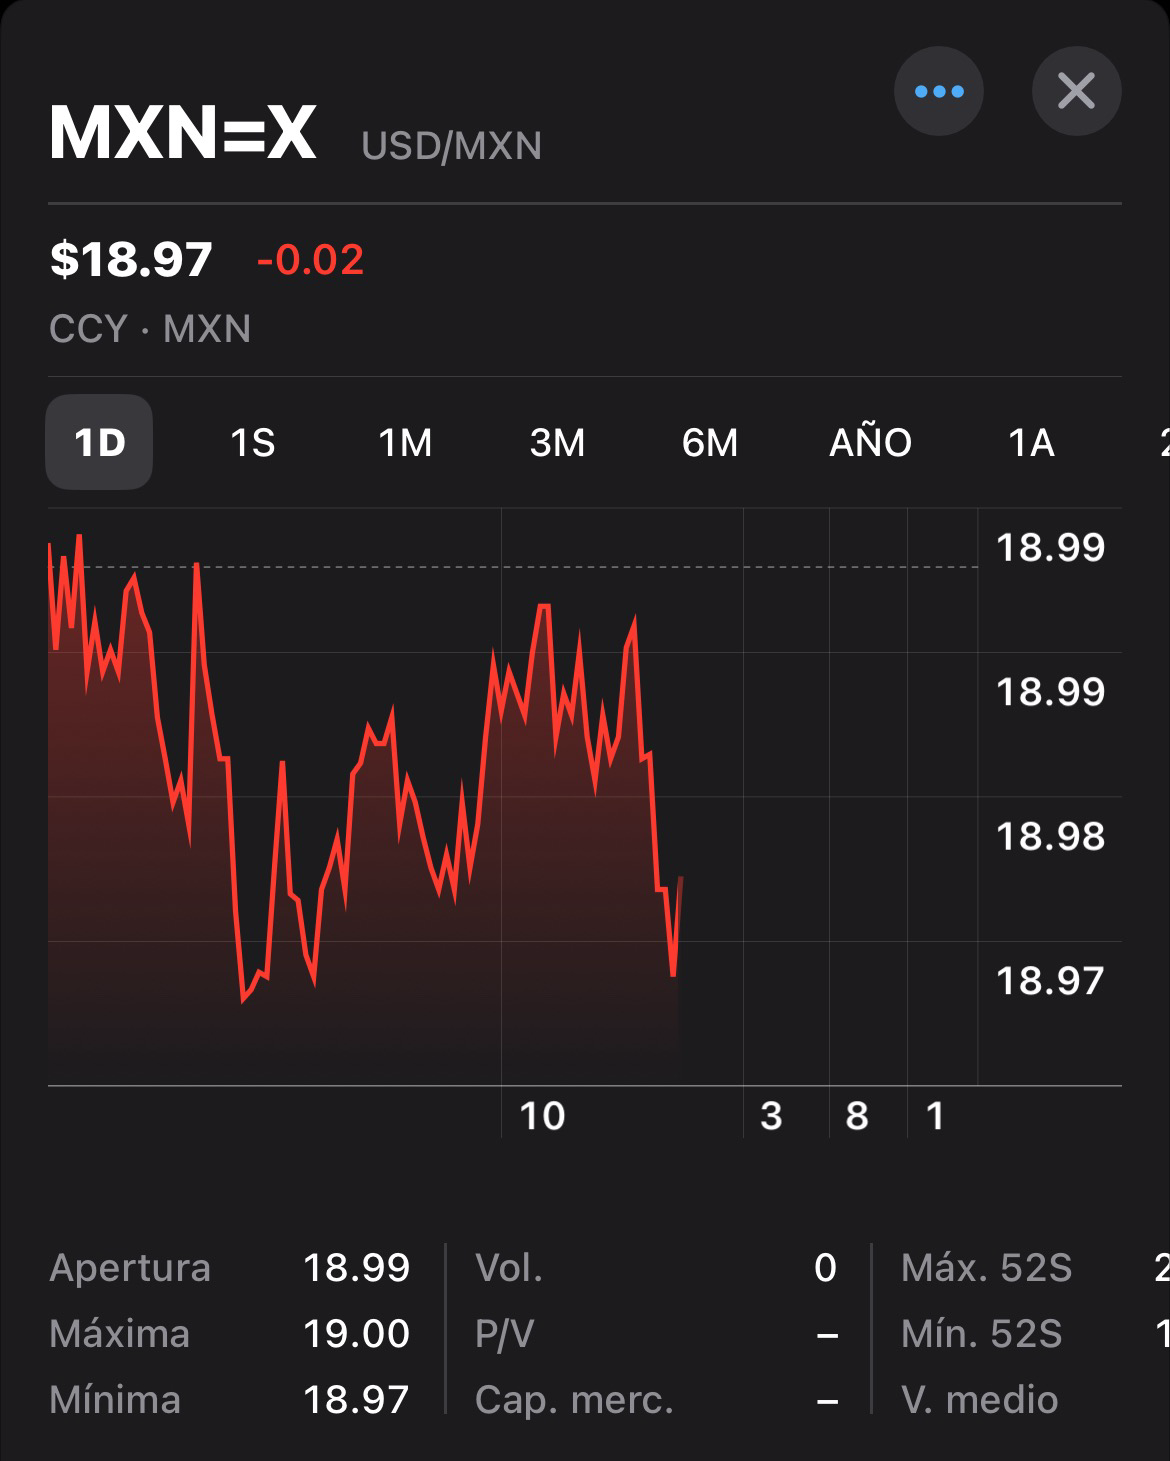Tap the Máxima 19.00 stat row
This screenshot has width=1170, height=1461.
230,1334
